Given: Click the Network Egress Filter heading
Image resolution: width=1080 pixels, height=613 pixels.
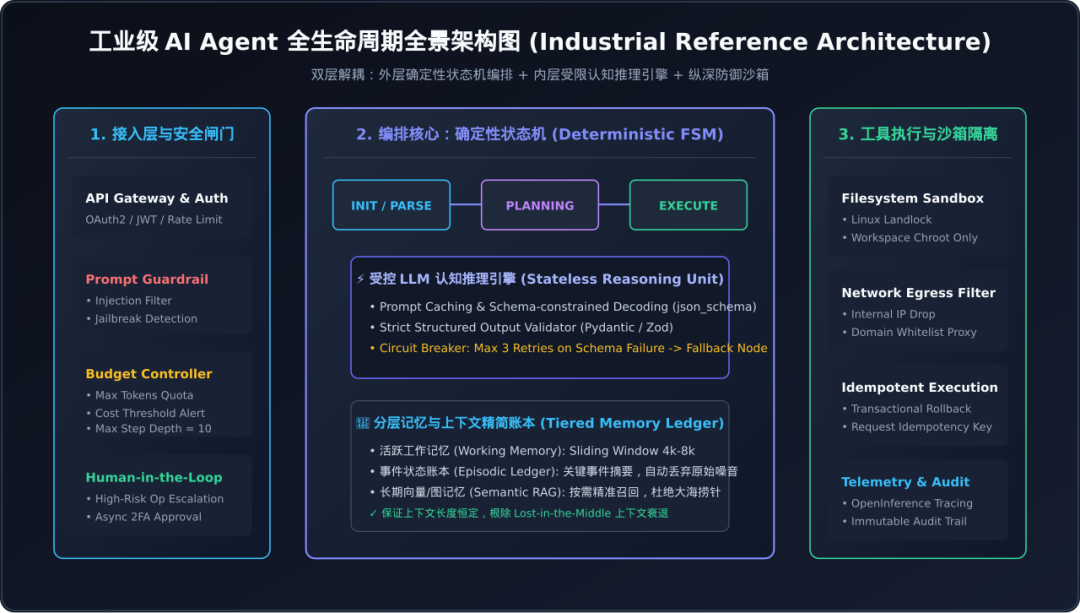Looking at the screenshot, I should tap(918, 293).
